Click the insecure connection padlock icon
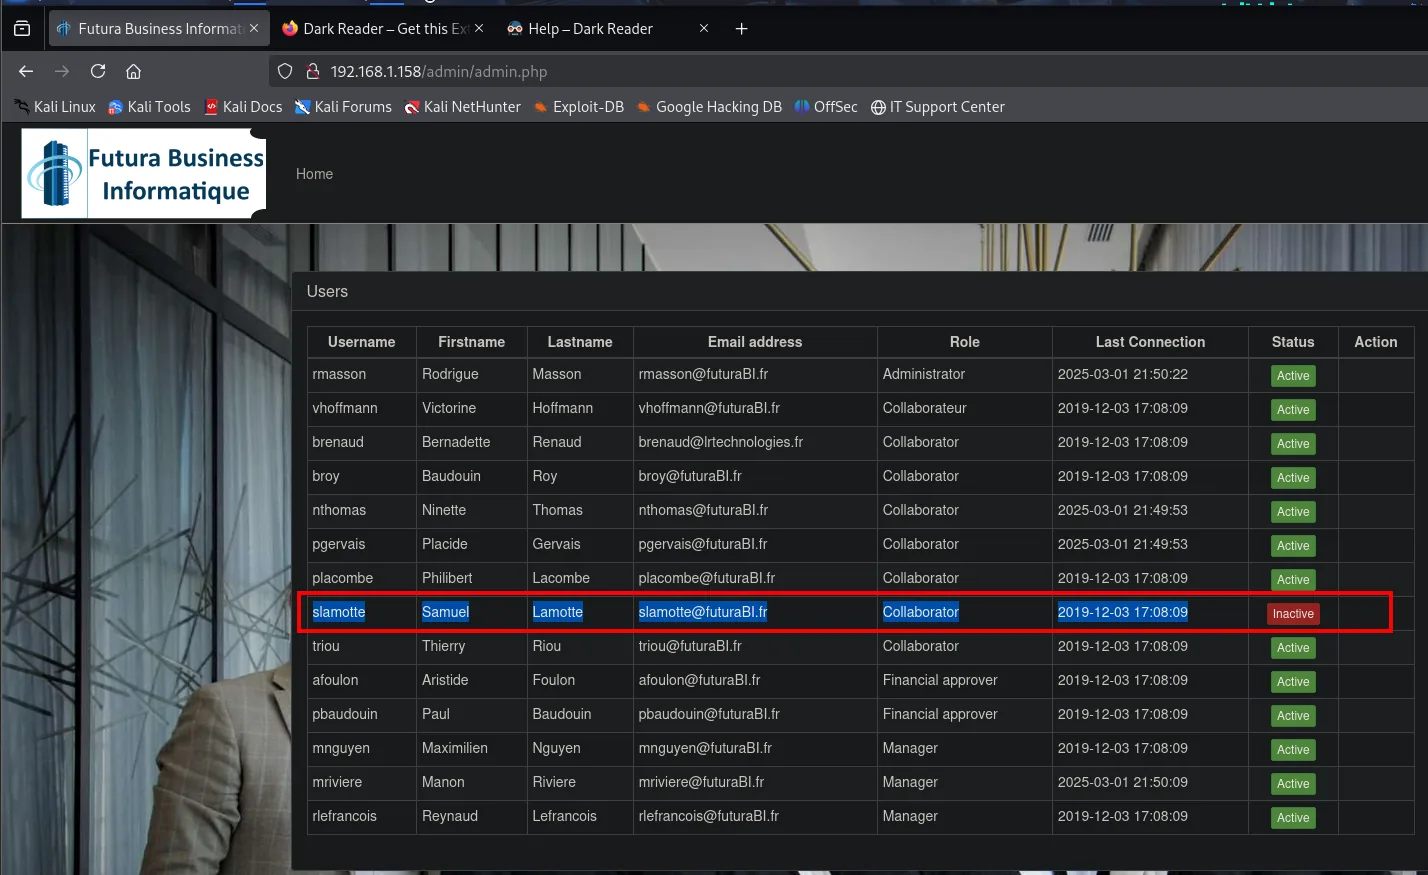This screenshot has width=1428, height=875. 312,71
